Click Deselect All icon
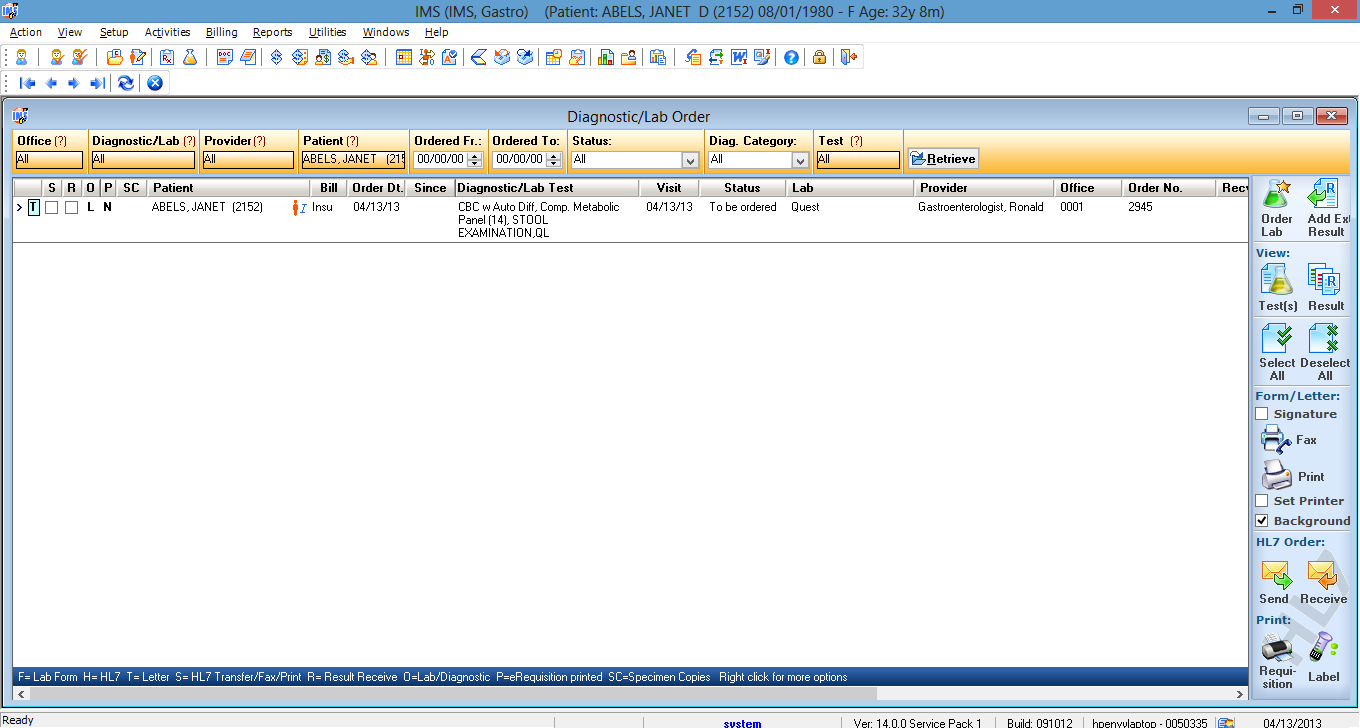 (1324, 338)
